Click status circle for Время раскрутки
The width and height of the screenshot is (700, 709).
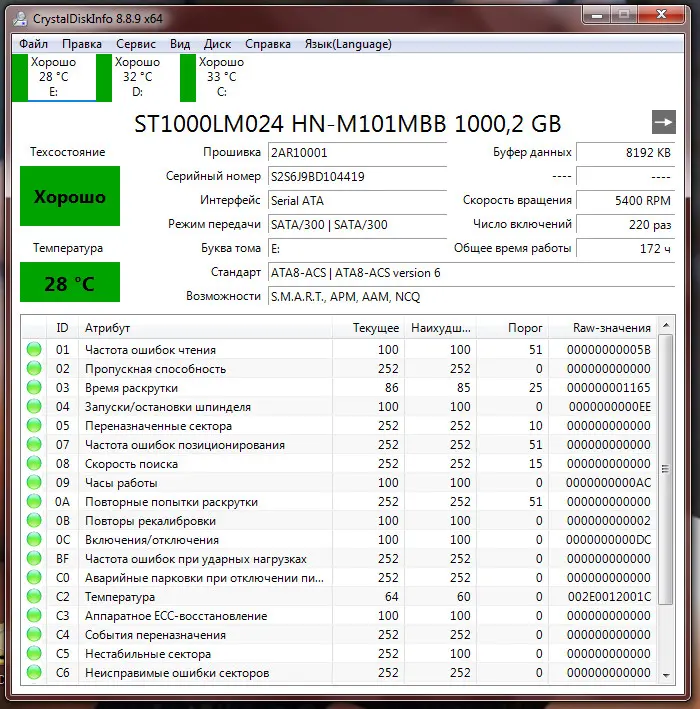point(34,388)
